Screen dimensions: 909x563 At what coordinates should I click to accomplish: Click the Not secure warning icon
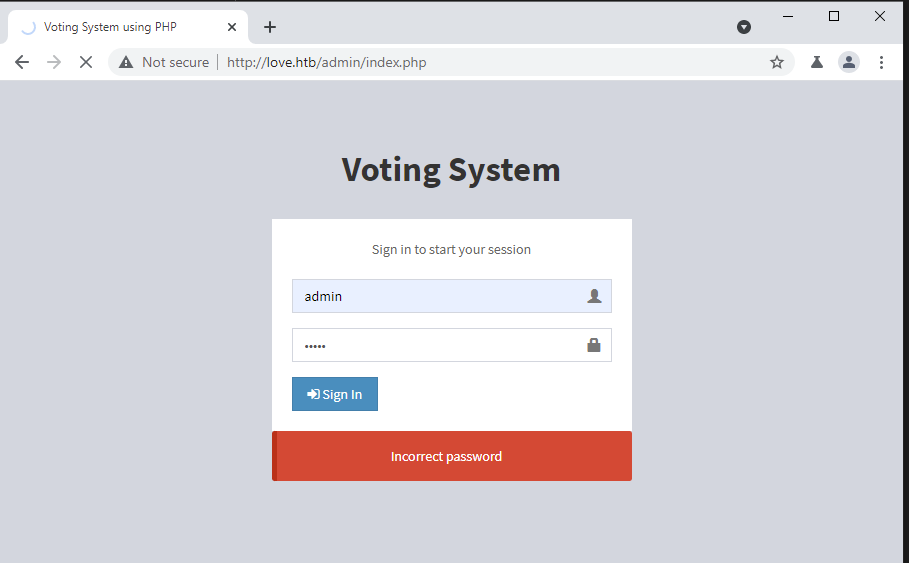click(126, 62)
